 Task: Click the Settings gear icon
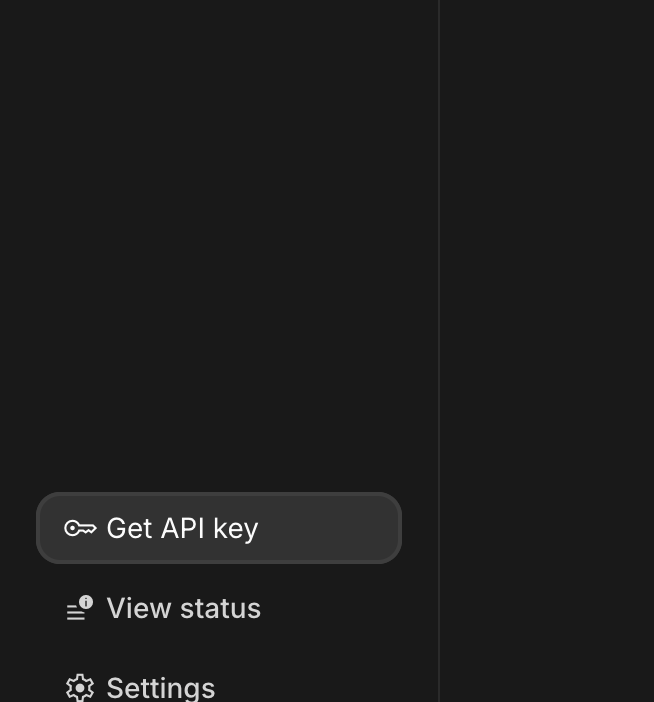point(80,688)
